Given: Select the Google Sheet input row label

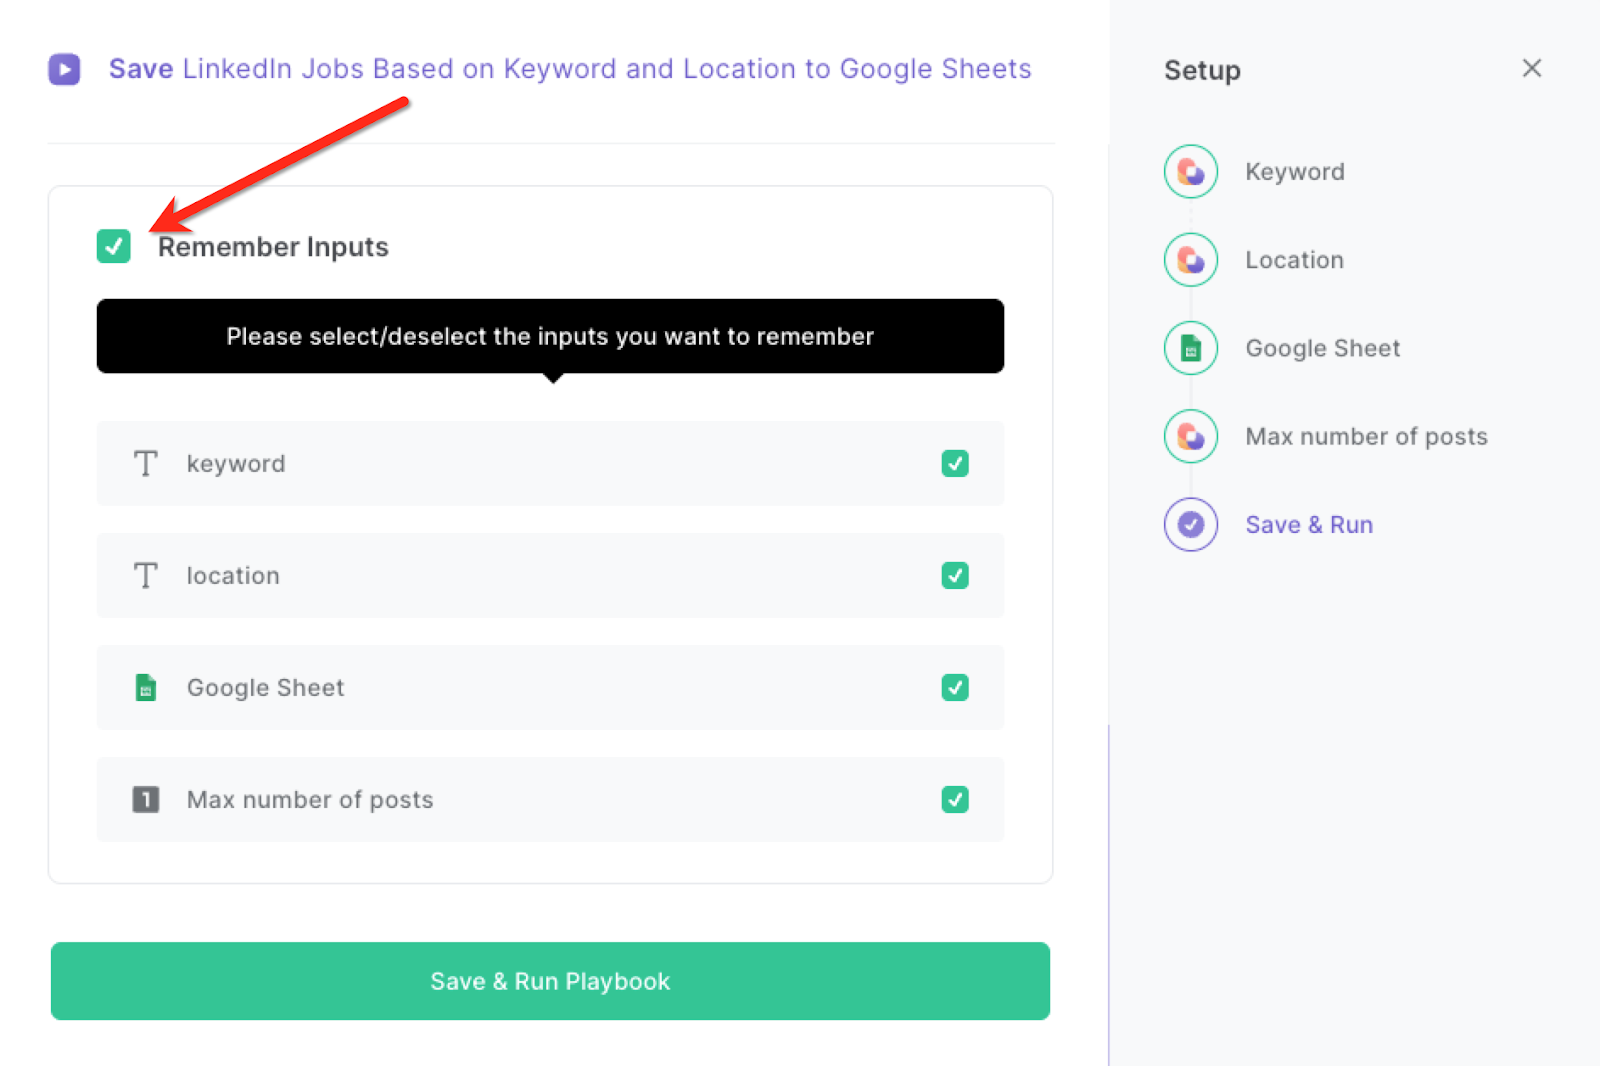Looking at the screenshot, I should pyautogui.click(x=266, y=688).
